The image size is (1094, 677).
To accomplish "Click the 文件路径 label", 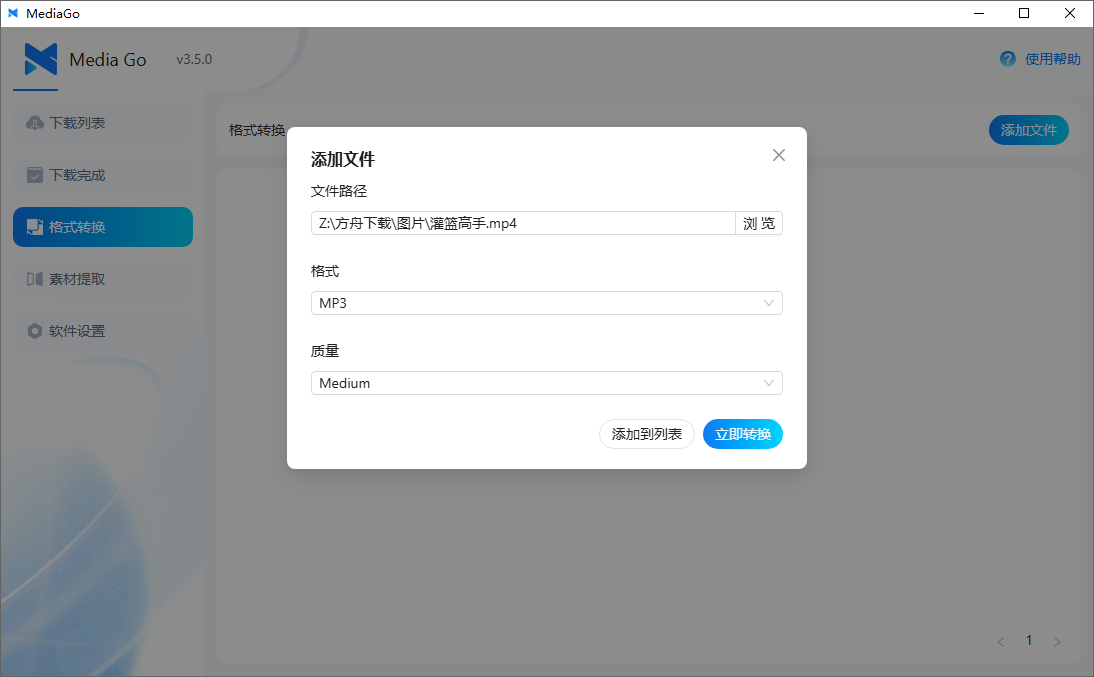I will (x=339, y=191).
